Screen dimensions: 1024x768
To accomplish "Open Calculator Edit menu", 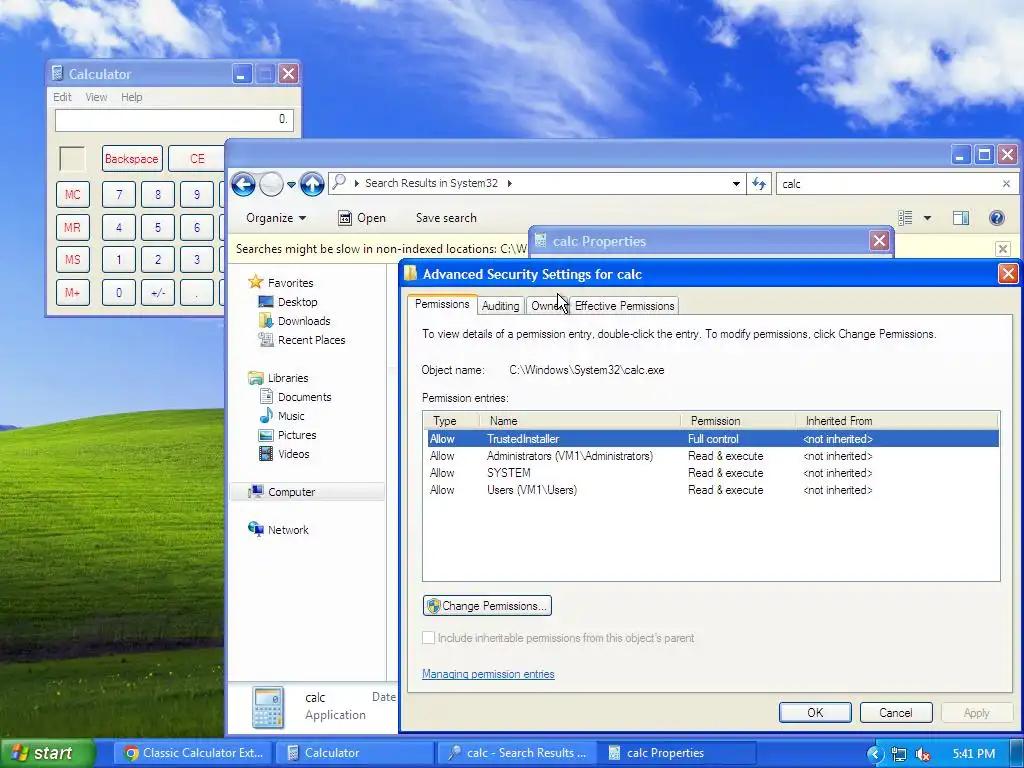I will [62, 97].
